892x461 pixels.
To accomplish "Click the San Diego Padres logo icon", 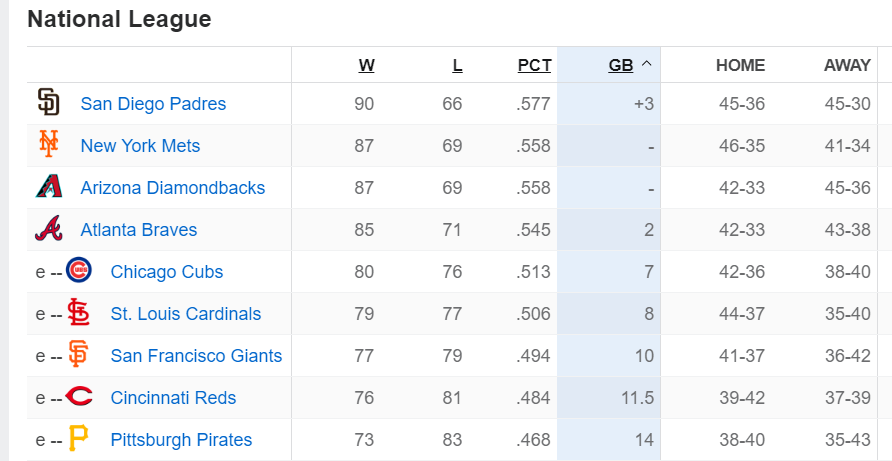I will pos(48,103).
